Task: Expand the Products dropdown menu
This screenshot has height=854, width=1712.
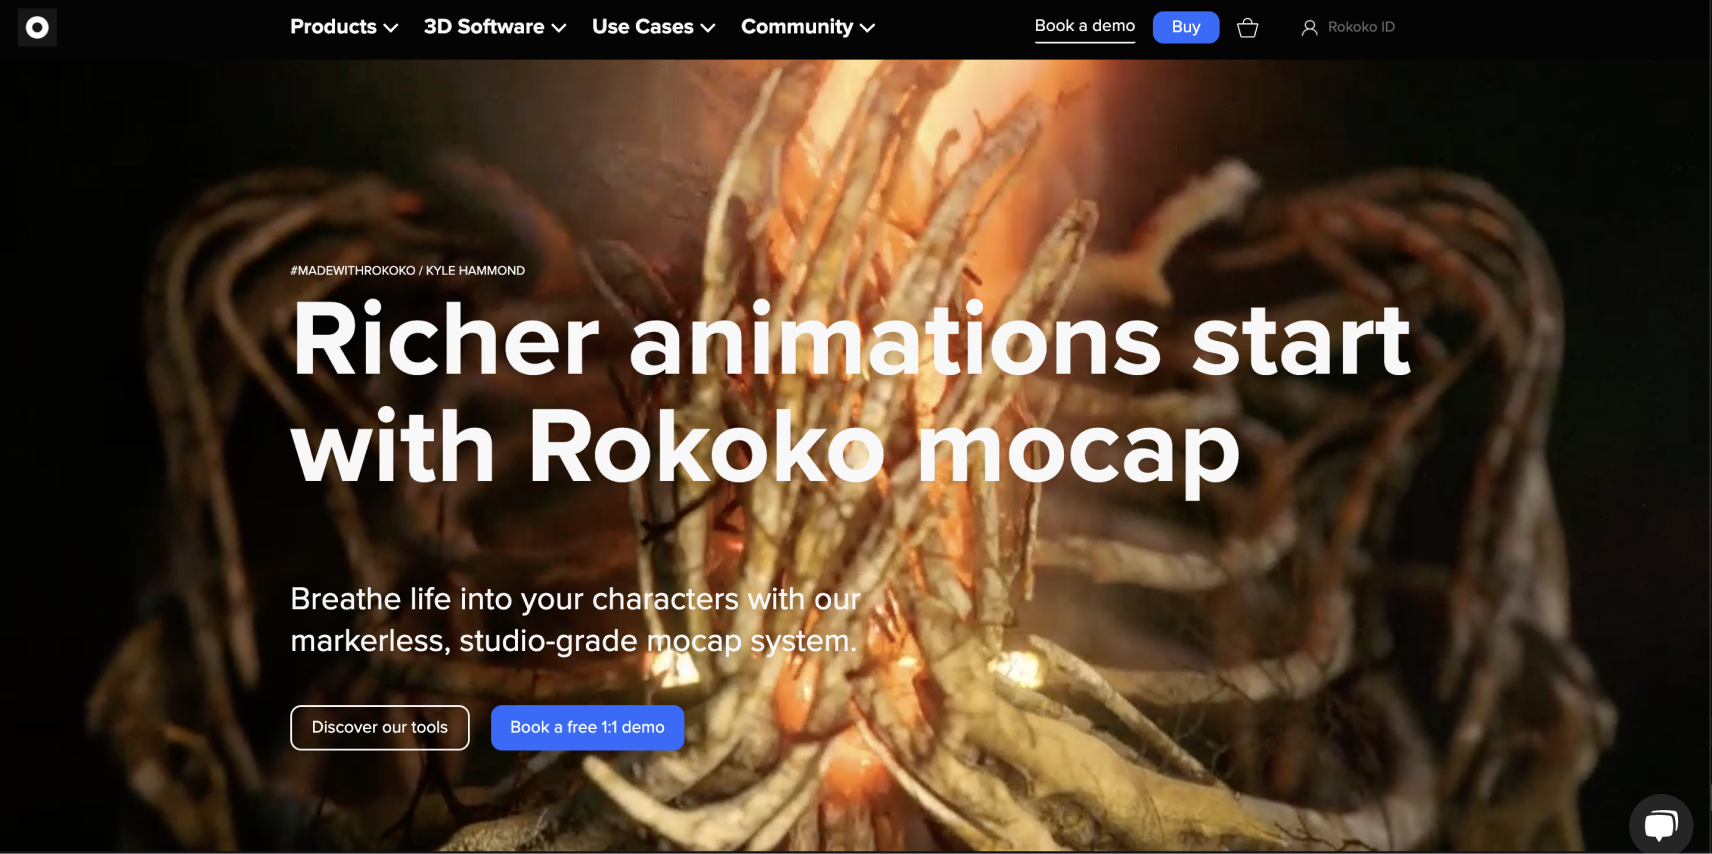Action: (344, 27)
